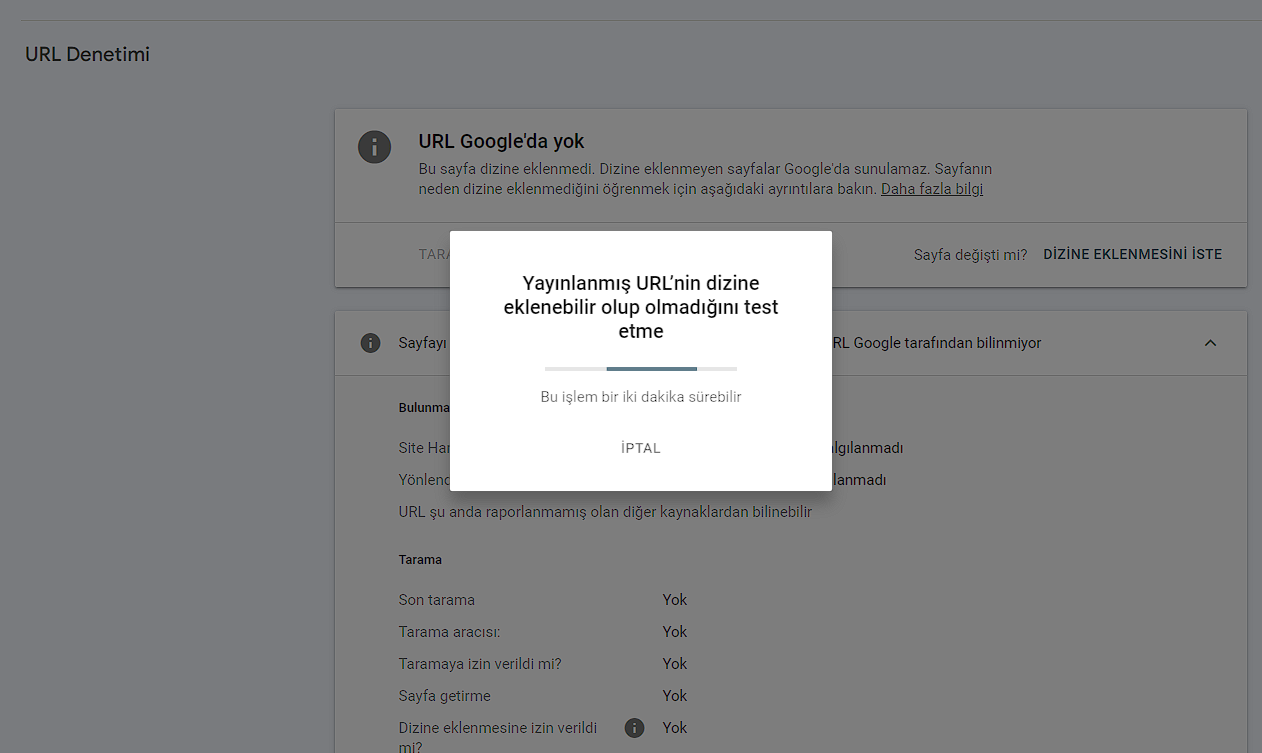Click the Tarama aracısı: label

click(449, 632)
